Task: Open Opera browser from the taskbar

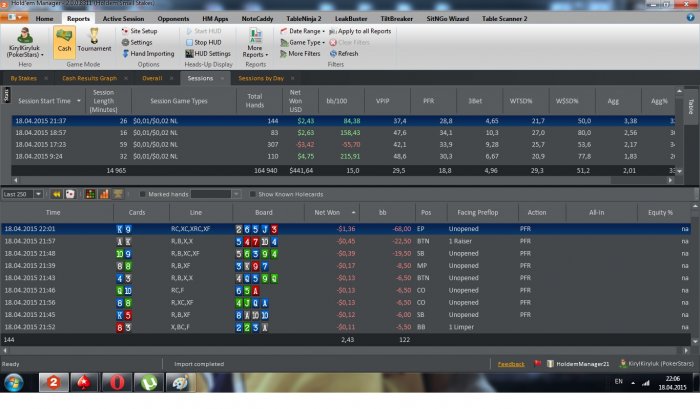Action: click(x=117, y=383)
